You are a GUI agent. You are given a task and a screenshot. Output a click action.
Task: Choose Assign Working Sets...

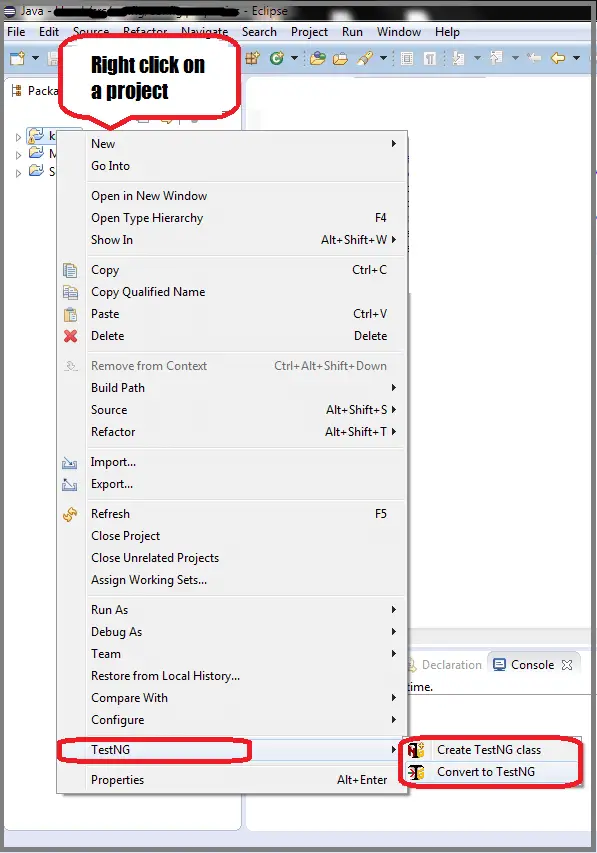(x=232, y=580)
